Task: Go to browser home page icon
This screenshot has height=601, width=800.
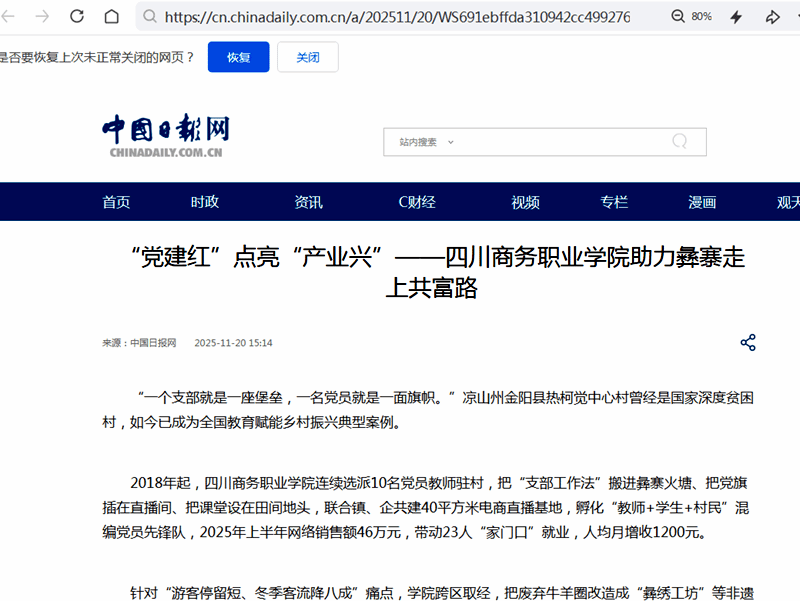Action: point(112,17)
